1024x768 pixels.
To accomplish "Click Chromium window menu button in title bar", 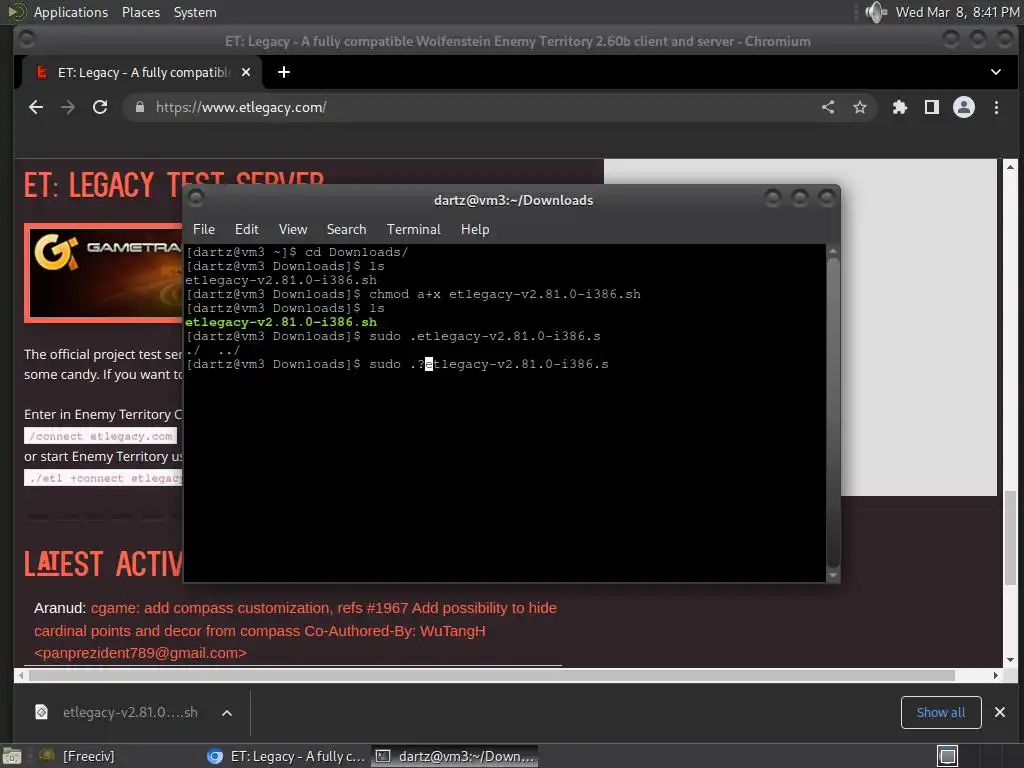I will (27, 40).
